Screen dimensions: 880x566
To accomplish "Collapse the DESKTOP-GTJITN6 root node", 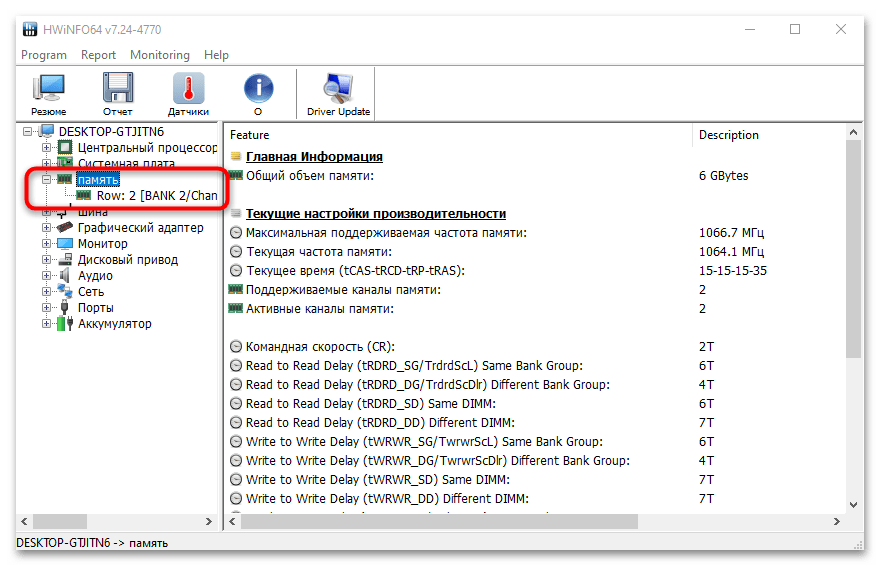I will coord(27,132).
